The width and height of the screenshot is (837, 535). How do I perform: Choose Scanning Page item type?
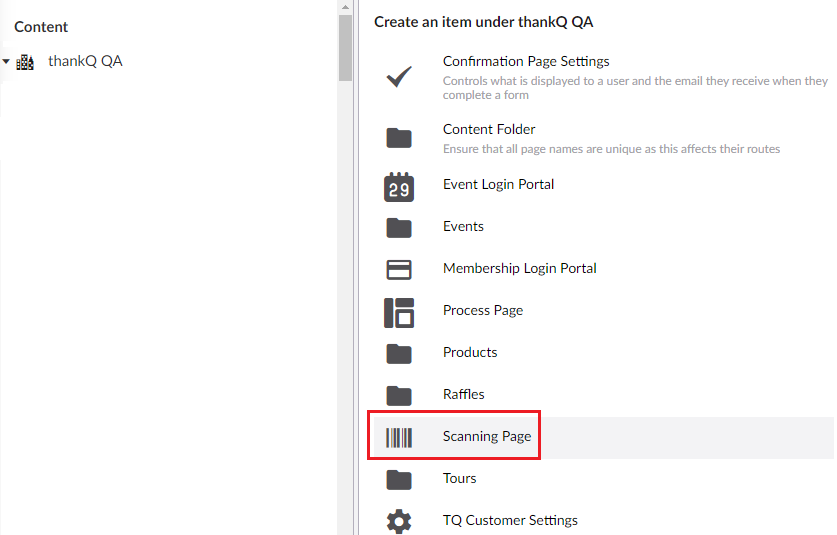pos(487,436)
